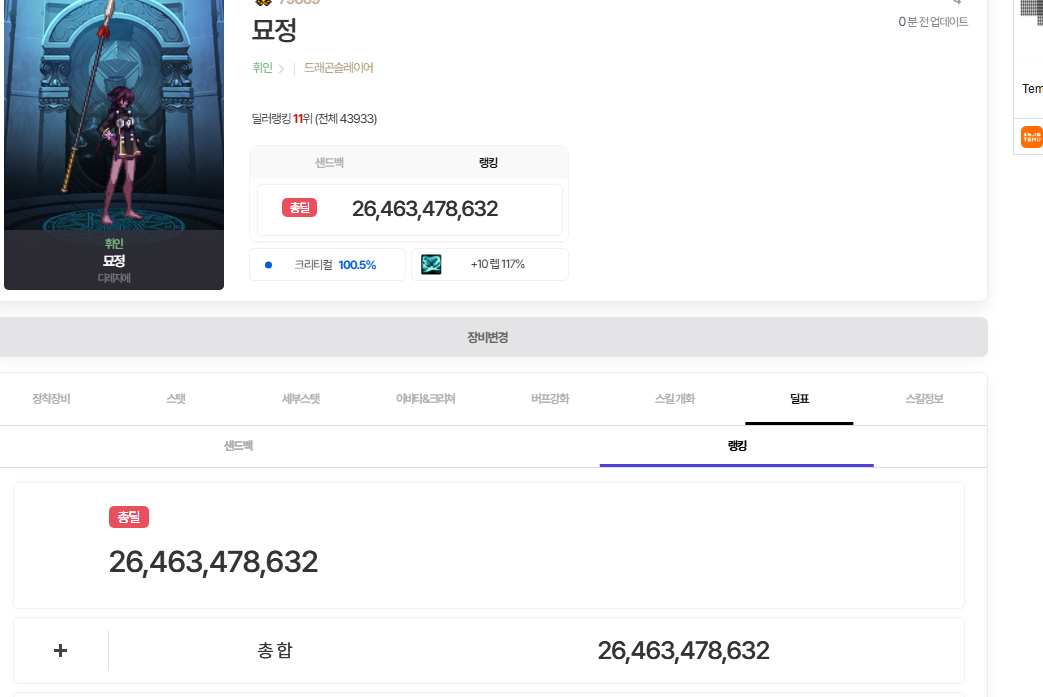This screenshot has width=1043, height=697.
Task: Open the 장착장비 tab
Action: 51,399
